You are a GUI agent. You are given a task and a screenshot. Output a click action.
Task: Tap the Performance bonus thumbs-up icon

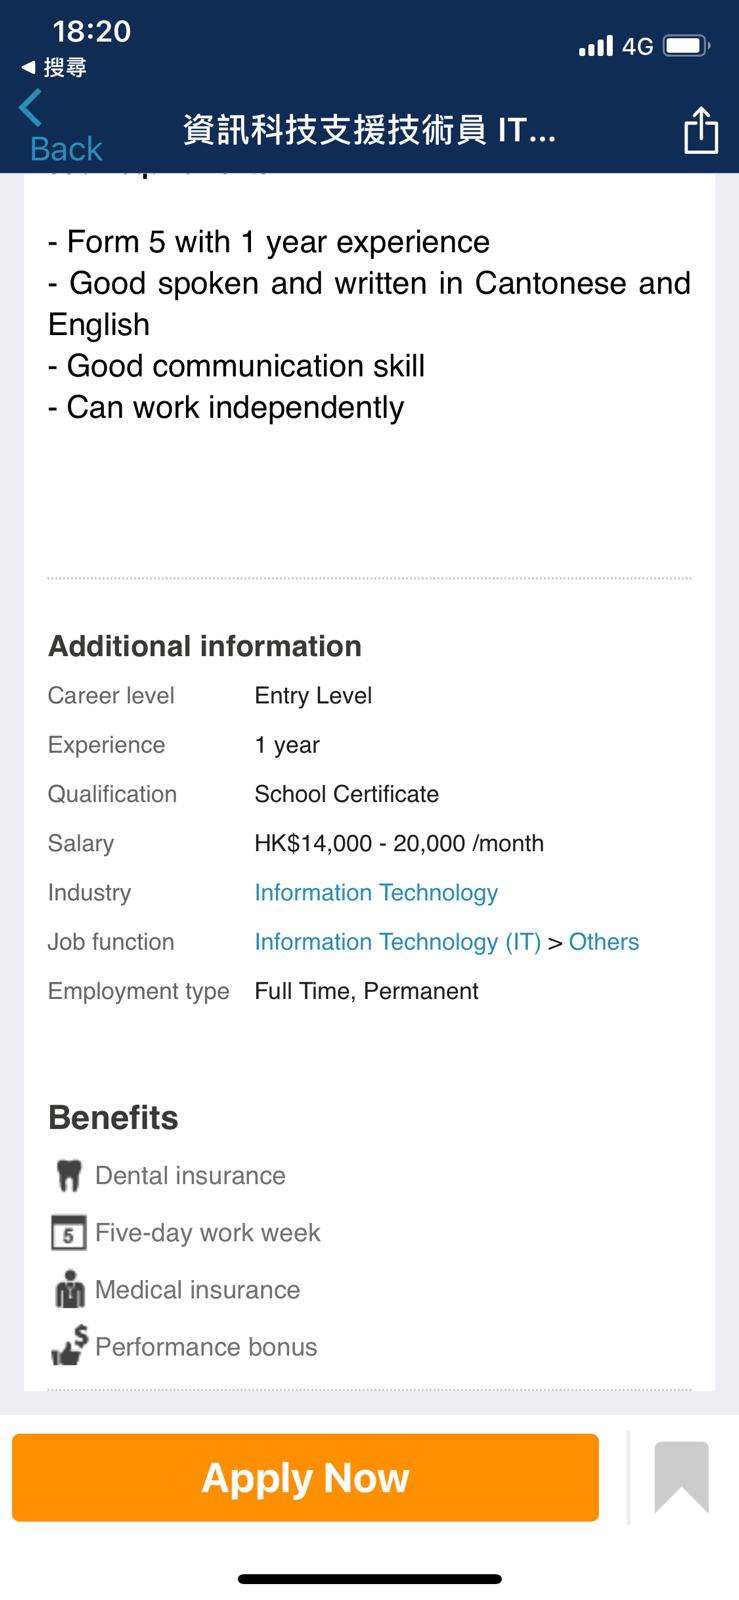coord(69,1347)
